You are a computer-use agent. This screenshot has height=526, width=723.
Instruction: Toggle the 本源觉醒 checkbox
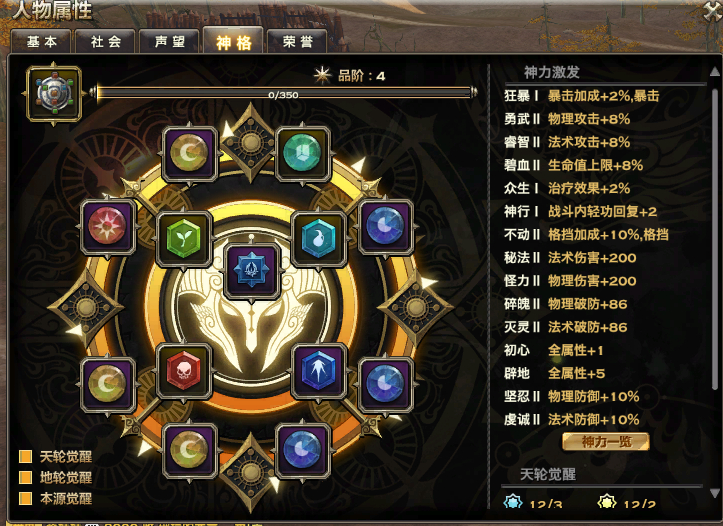point(25,498)
